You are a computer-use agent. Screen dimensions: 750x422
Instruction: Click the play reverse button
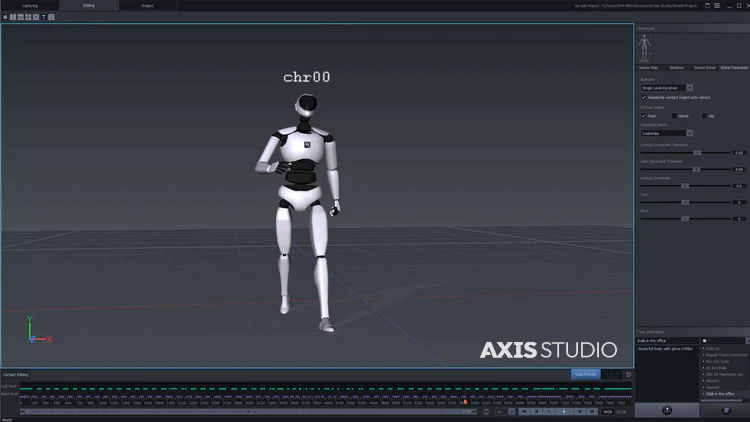tap(549, 411)
